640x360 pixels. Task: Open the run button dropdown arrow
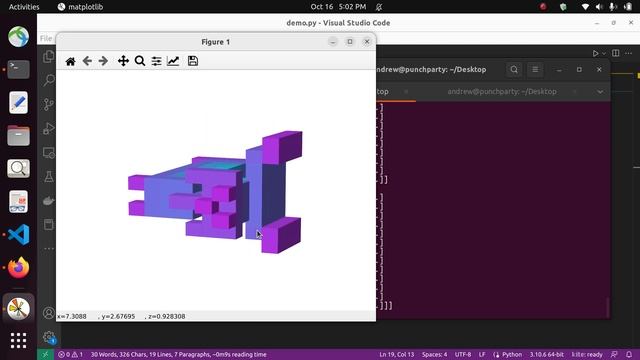(604, 53)
